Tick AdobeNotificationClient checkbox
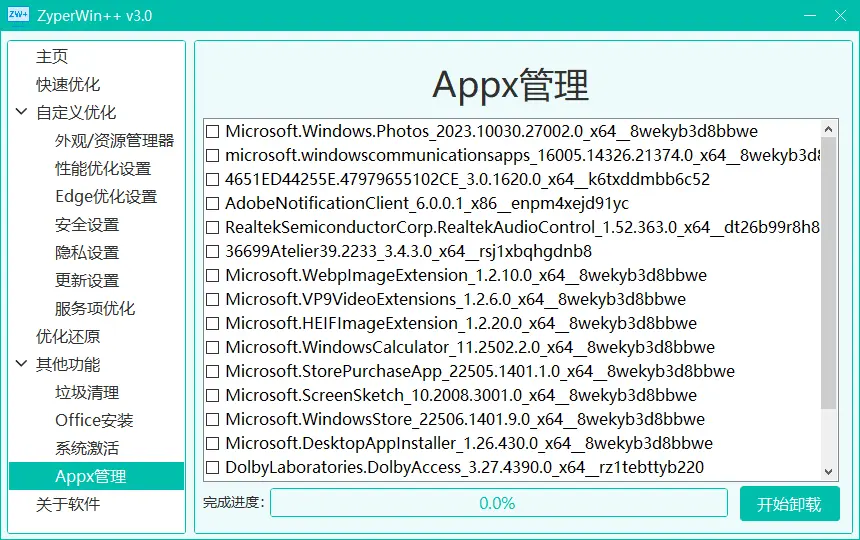The height and width of the screenshot is (540, 860). pos(212,203)
